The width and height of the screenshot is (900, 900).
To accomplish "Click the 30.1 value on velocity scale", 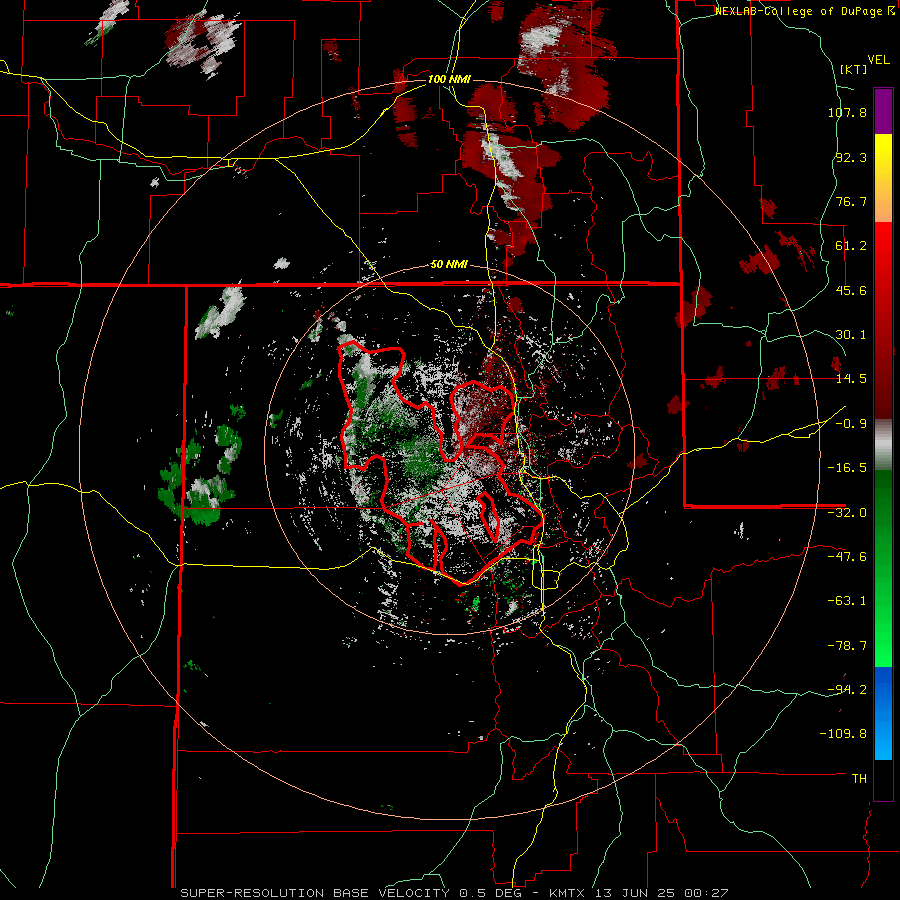I will coord(851,335).
